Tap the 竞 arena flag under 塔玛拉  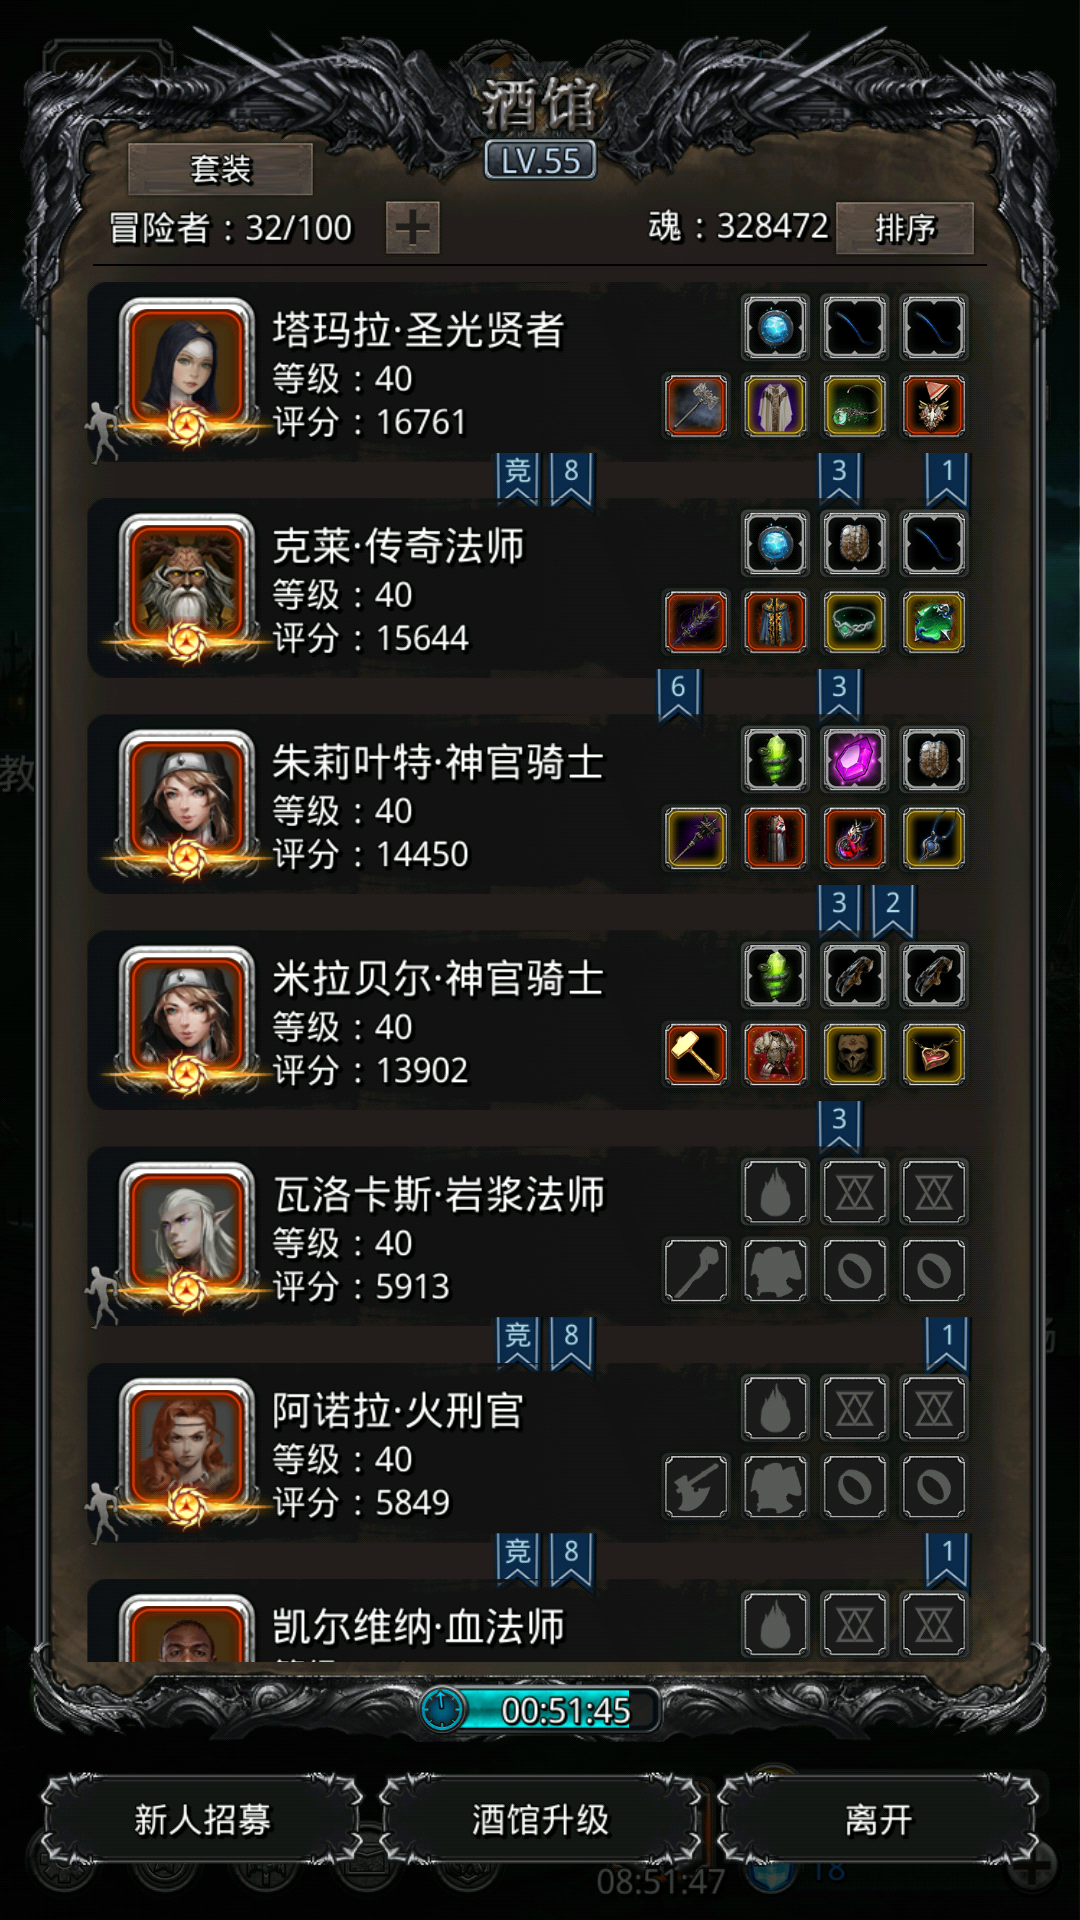[518, 478]
